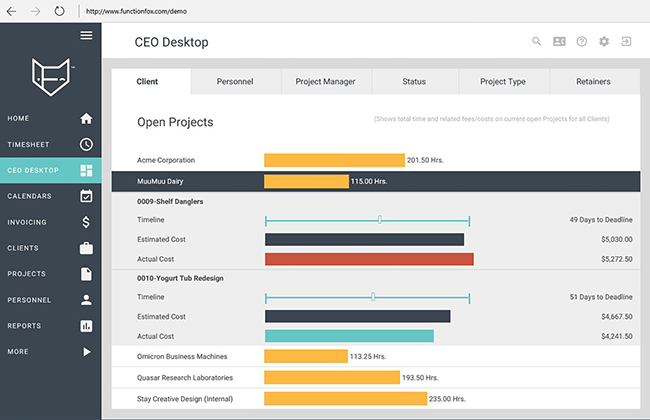Open Calendars using the calendar icon
The width and height of the screenshot is (650, 420).
pos(86,196)
